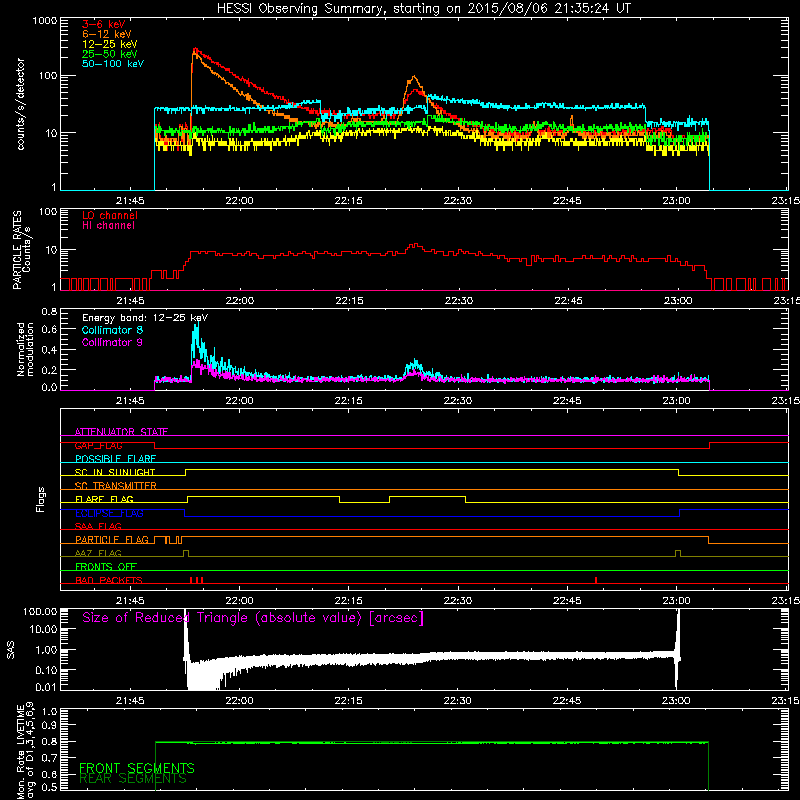Select the blue ECLIPSE_FLAG label
Viewport: 800px width, 800px height.
pyautogui.click(x=109, y=513)
